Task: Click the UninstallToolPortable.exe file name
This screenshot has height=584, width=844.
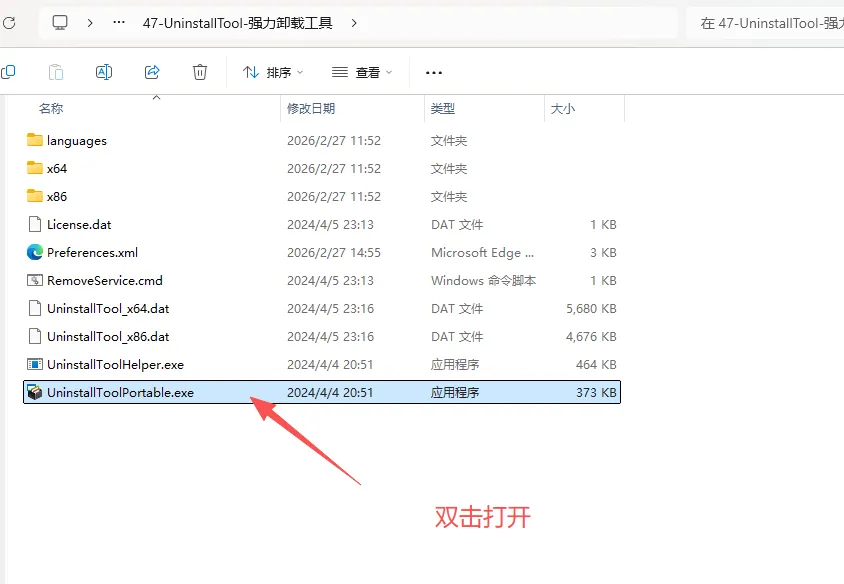Action: 121,392
